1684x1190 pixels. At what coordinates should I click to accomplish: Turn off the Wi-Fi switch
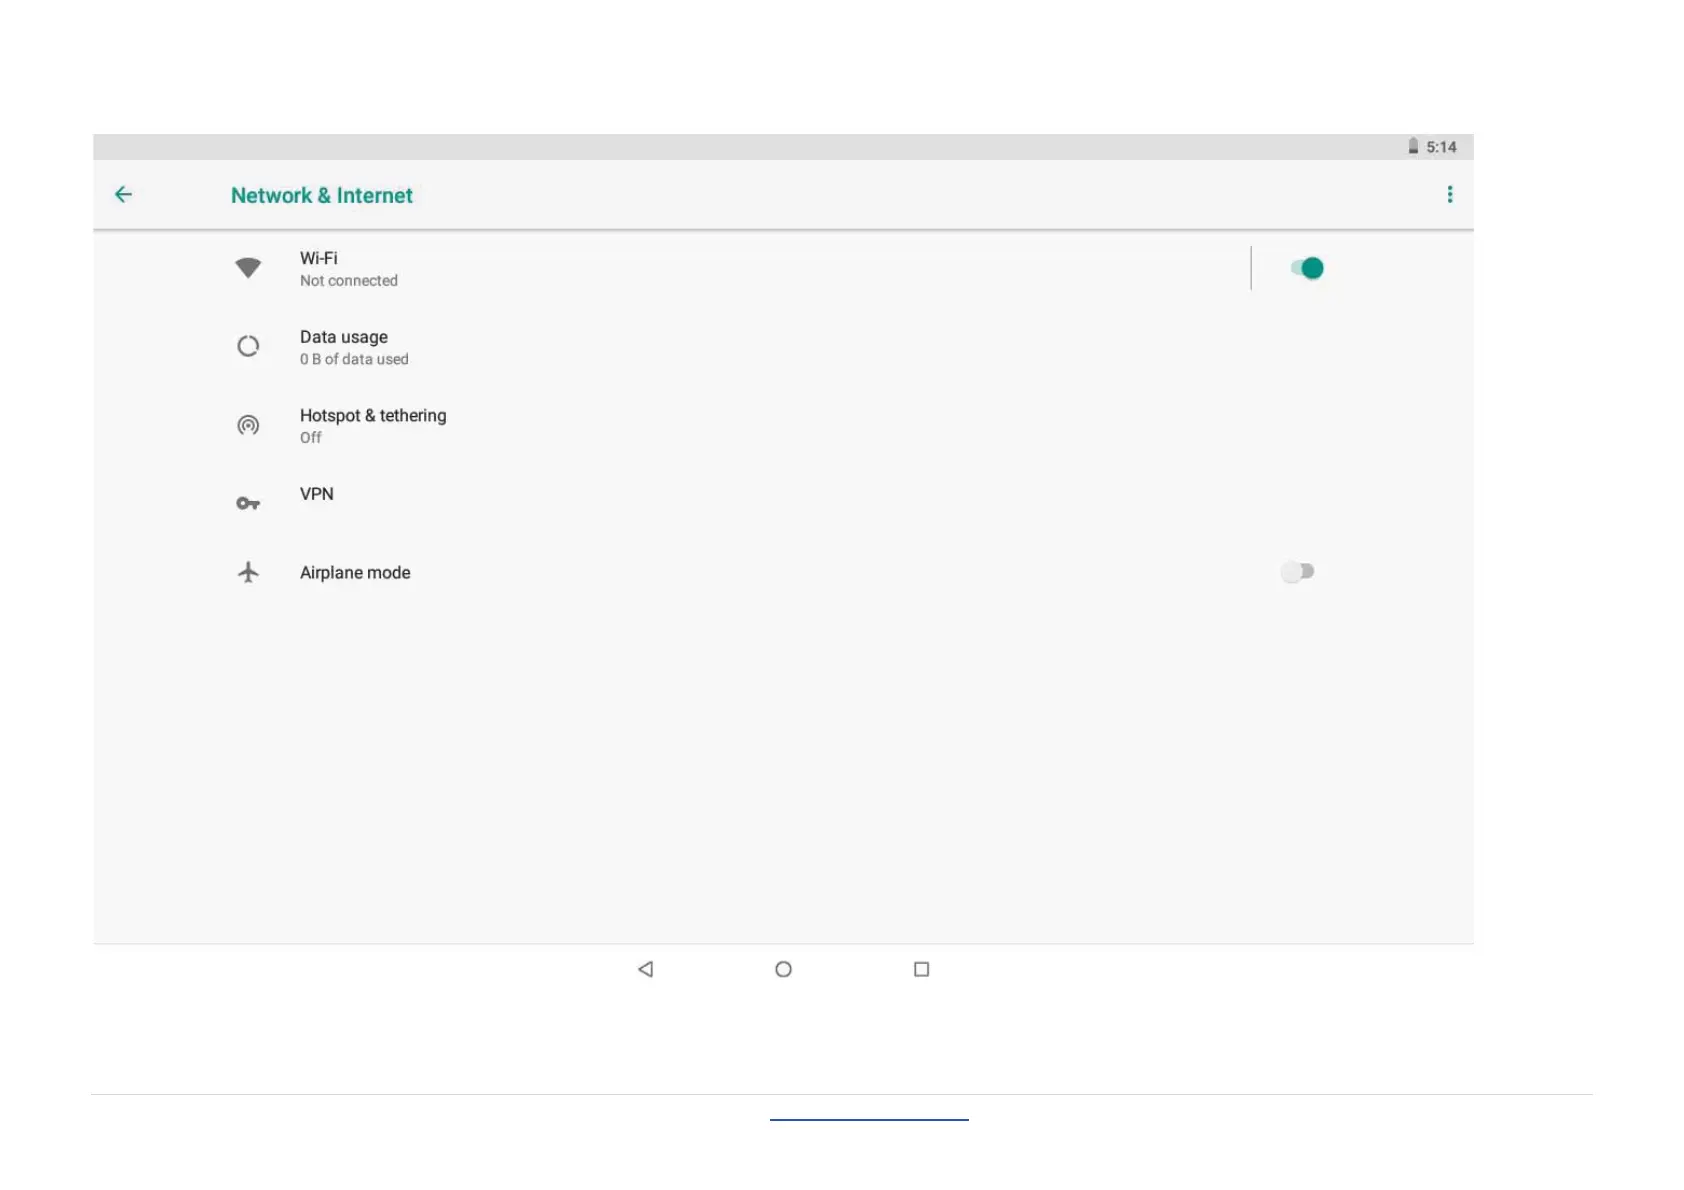tap(1307, 268)
